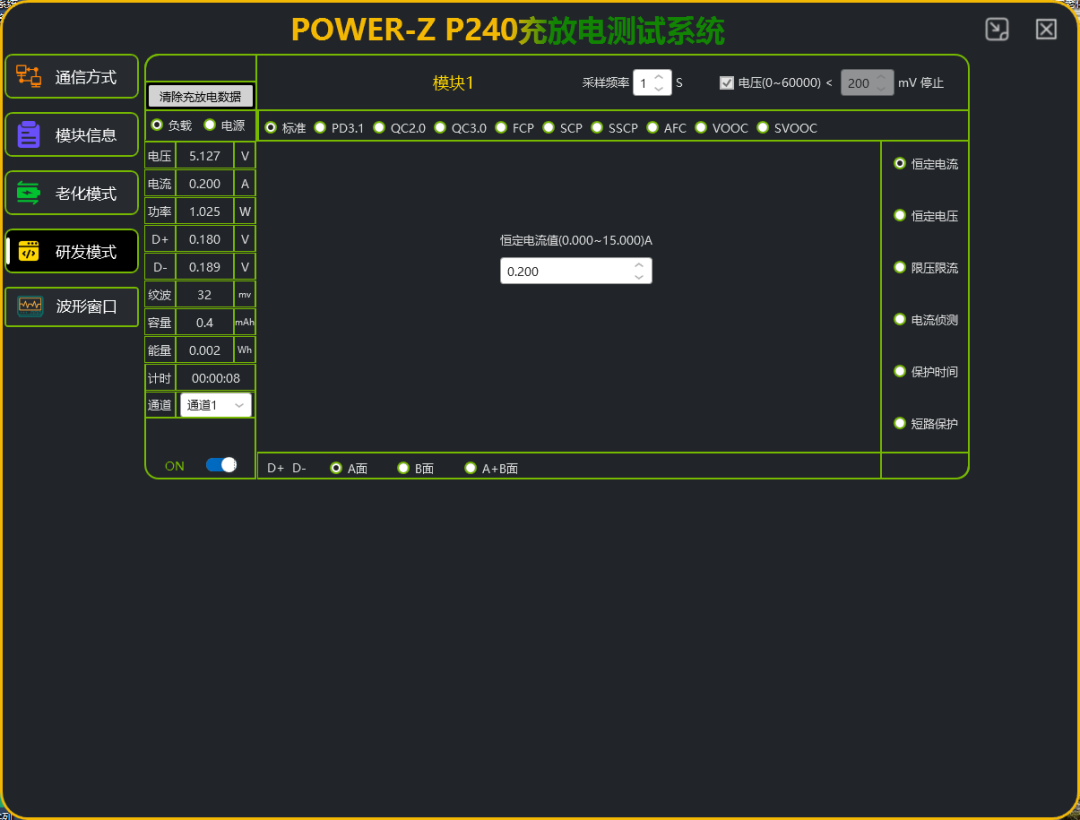Click the 能量 0.002 value

click(205, 350)
